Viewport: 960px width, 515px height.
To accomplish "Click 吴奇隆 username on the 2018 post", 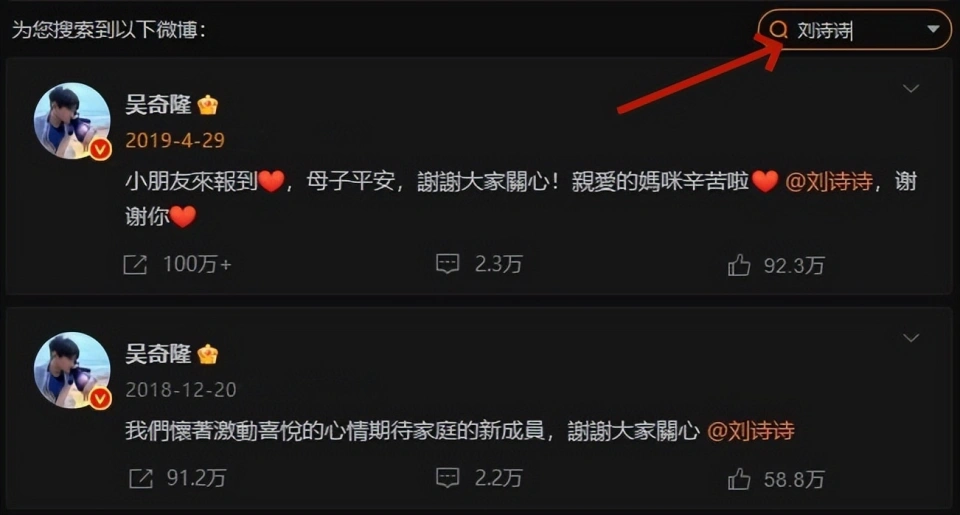I will click(159, 354).
